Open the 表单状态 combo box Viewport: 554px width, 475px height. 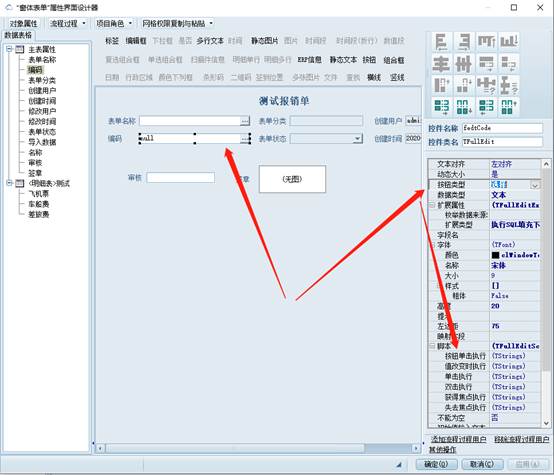click(358, 139)
